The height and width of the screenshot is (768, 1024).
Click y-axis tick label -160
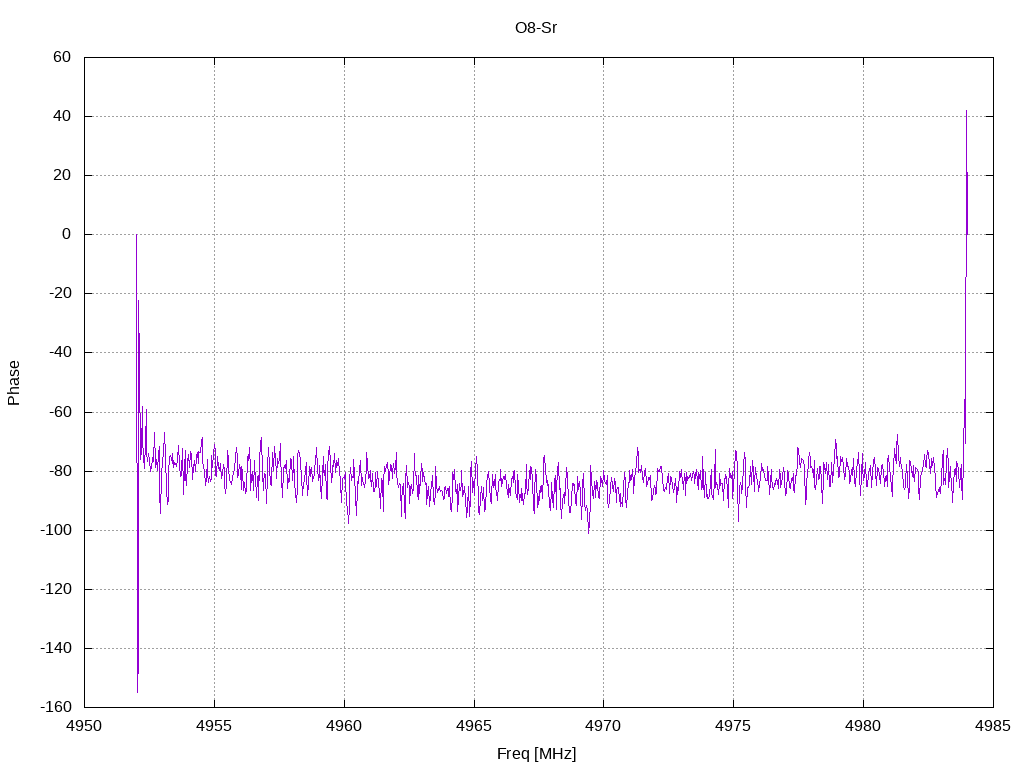(56, 707)
